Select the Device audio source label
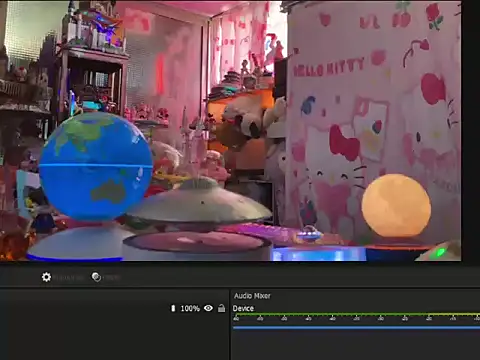The height and width of the screenshot is (360, 480). [x=243, y=308]
